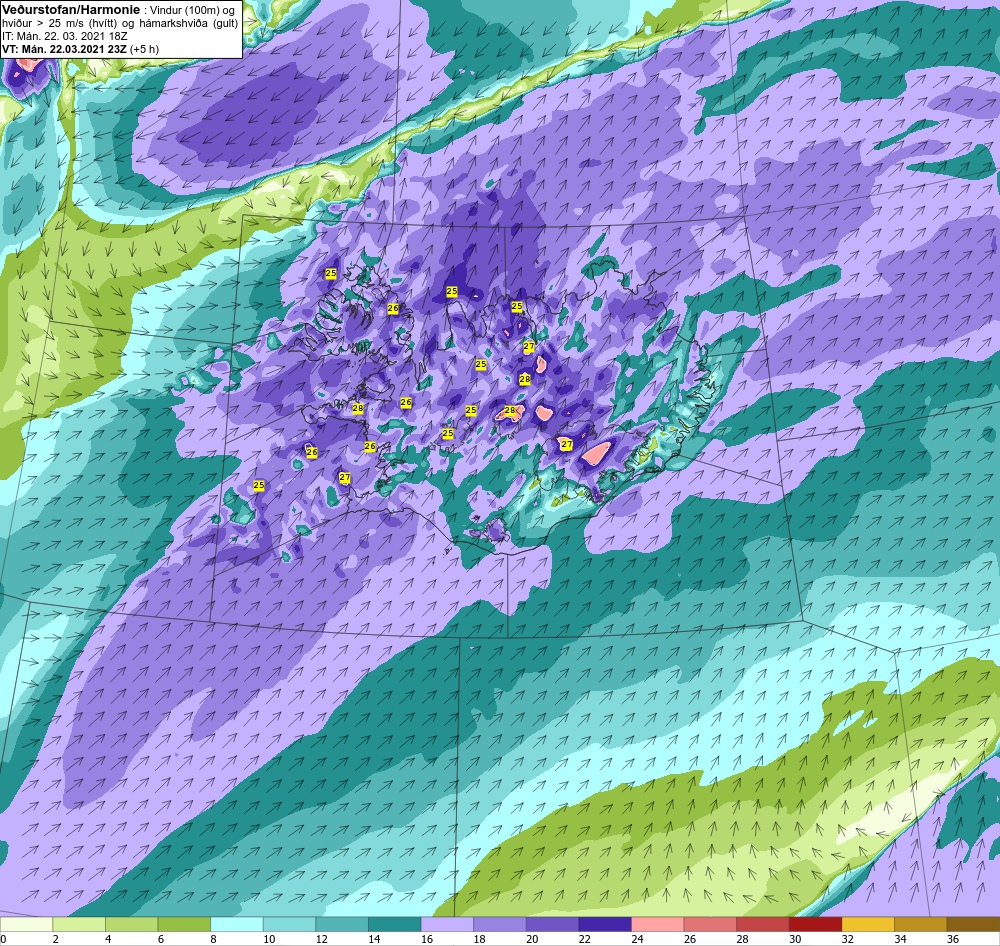This screenshot has height=946, width=1000.
Task: Click the IT: Mán. 22. 03. 2021 18Z line
Action: [64, 36]
